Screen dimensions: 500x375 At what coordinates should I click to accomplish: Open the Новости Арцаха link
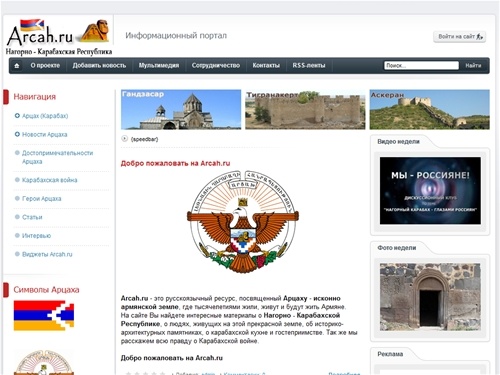pyautogui.click(x=45, y=135)
